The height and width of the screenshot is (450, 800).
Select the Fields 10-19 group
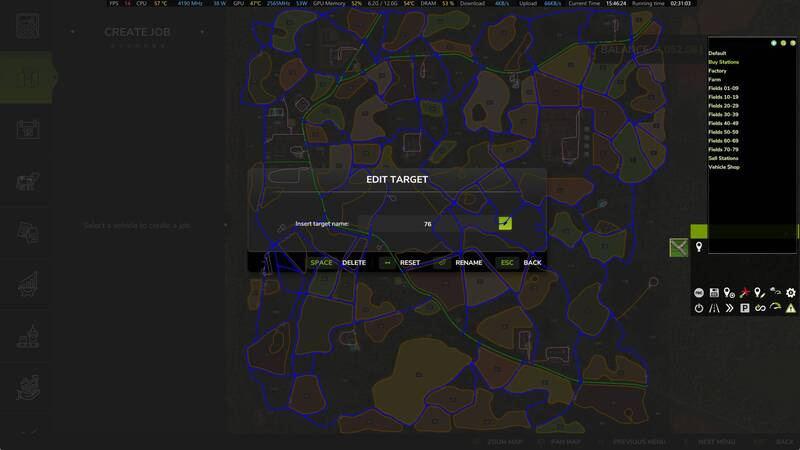723,96
